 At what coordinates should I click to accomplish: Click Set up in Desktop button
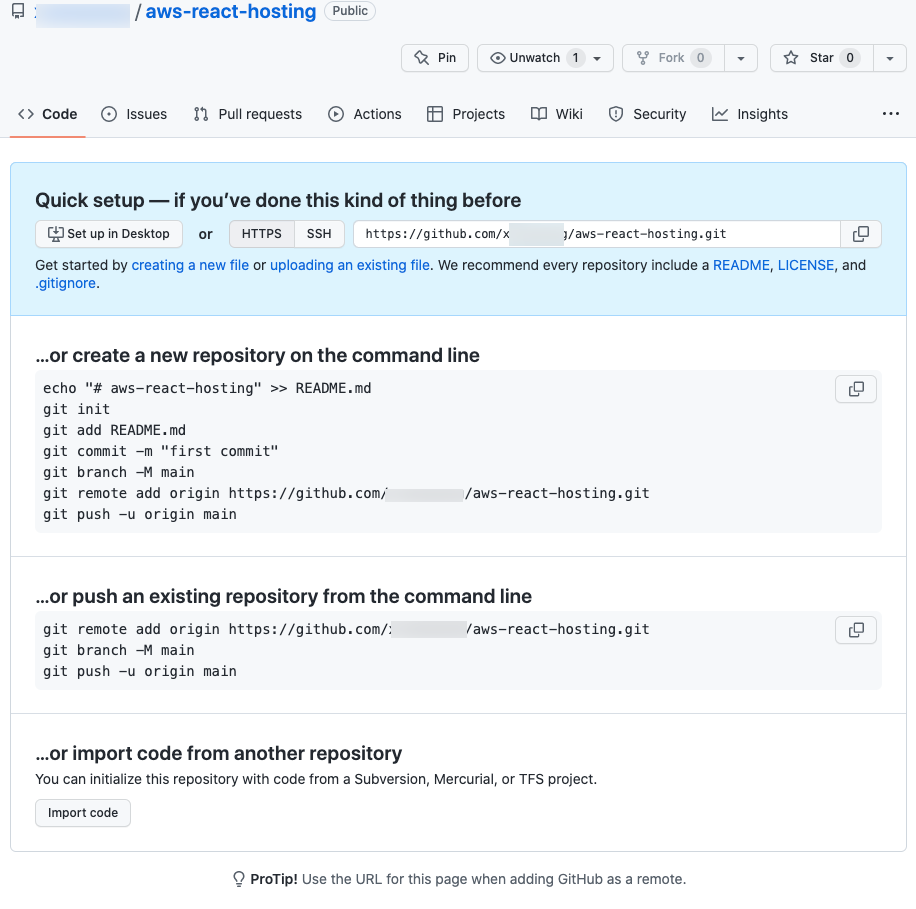click(x=109, y=234)
